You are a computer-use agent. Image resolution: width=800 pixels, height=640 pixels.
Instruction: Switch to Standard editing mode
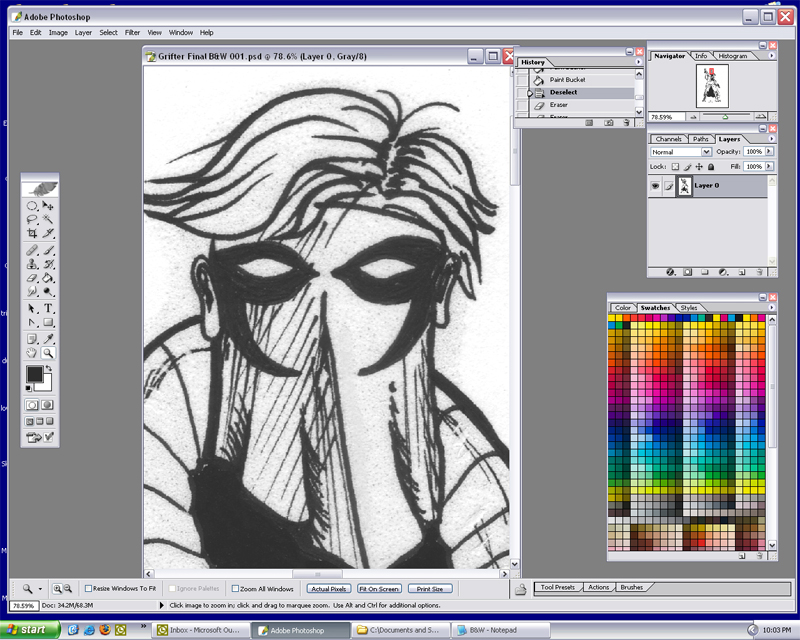[32, 405]
